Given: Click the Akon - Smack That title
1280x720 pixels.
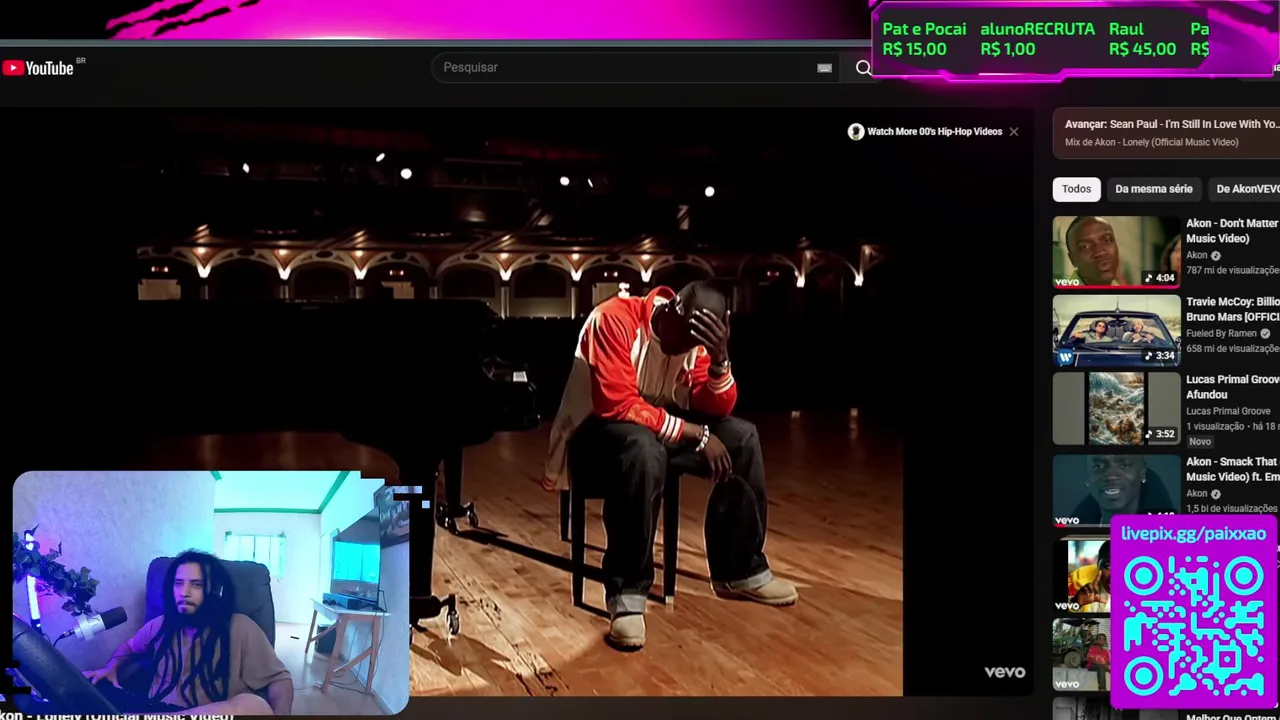Looking at the screenshot, I should 1232,469.
